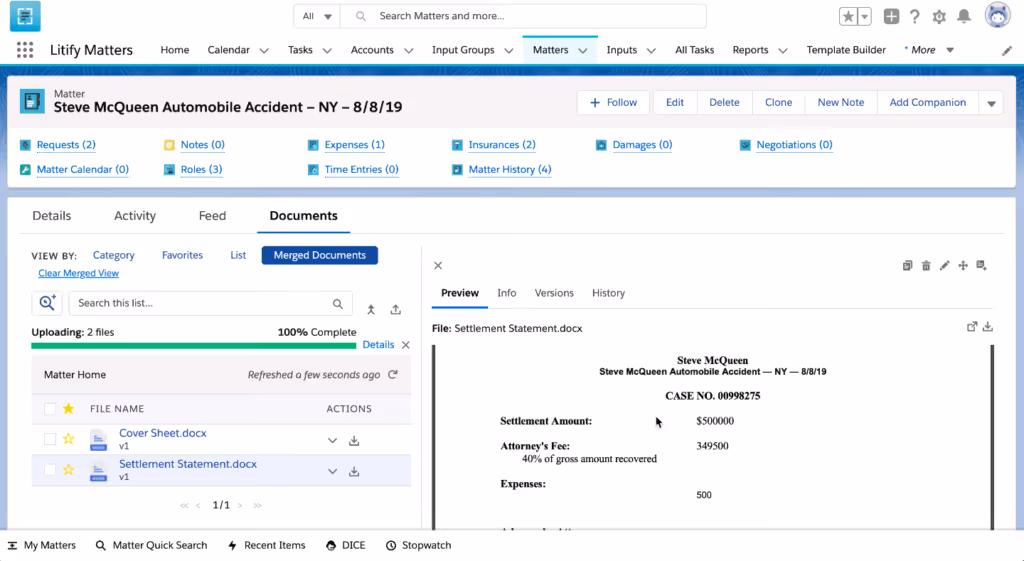The image size is (1024, 561).
Task: Click the copy document icon in preview toolbar
Action: coord(907,265)
